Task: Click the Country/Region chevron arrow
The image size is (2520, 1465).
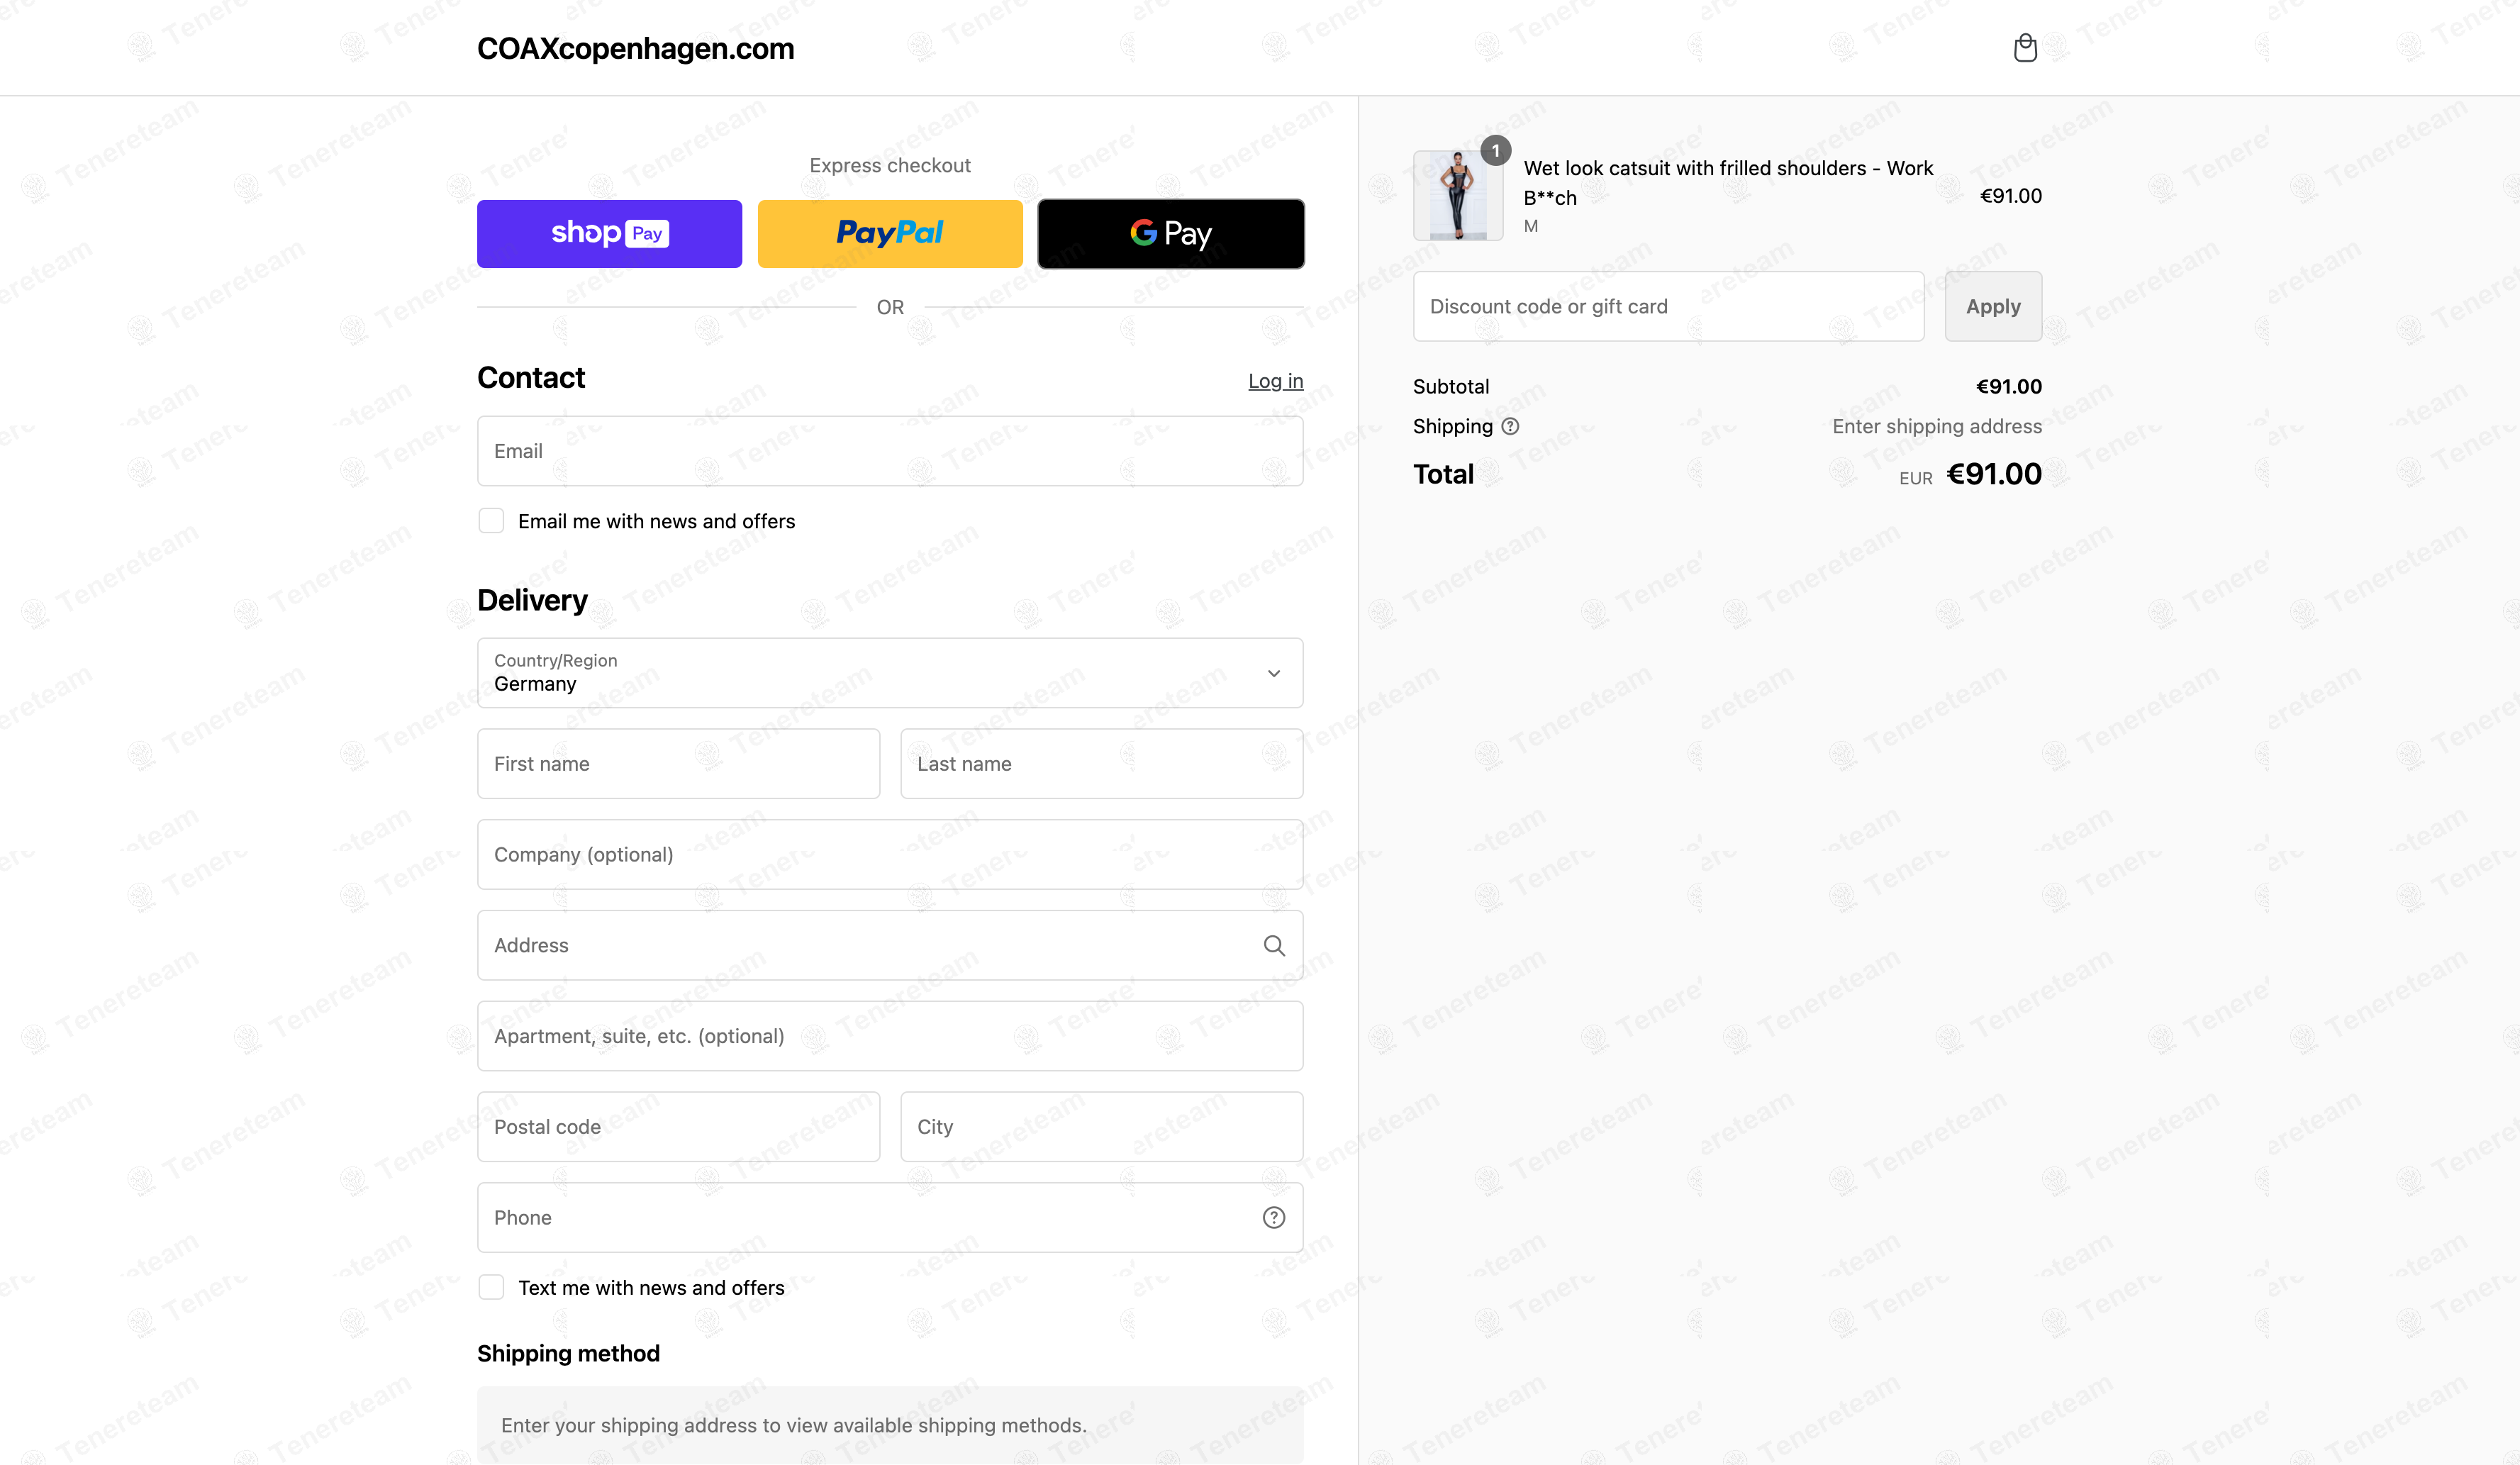Action: pyautogui.click(x=1273, y=673)
